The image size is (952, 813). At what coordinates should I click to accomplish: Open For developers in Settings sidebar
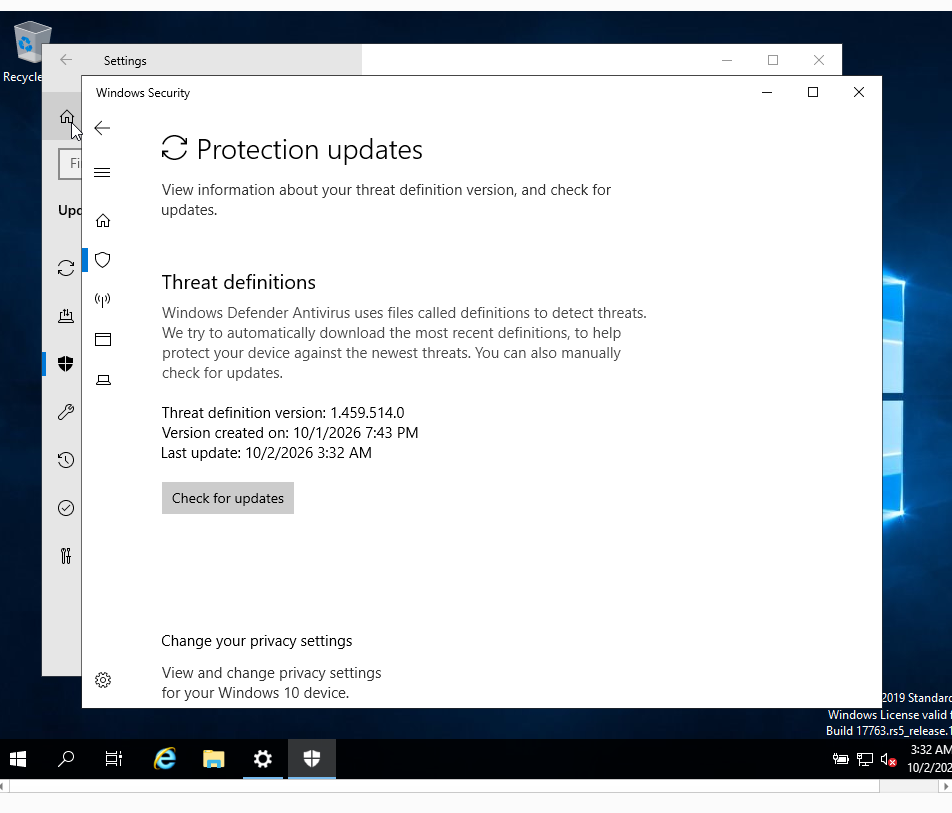(66, 556)
